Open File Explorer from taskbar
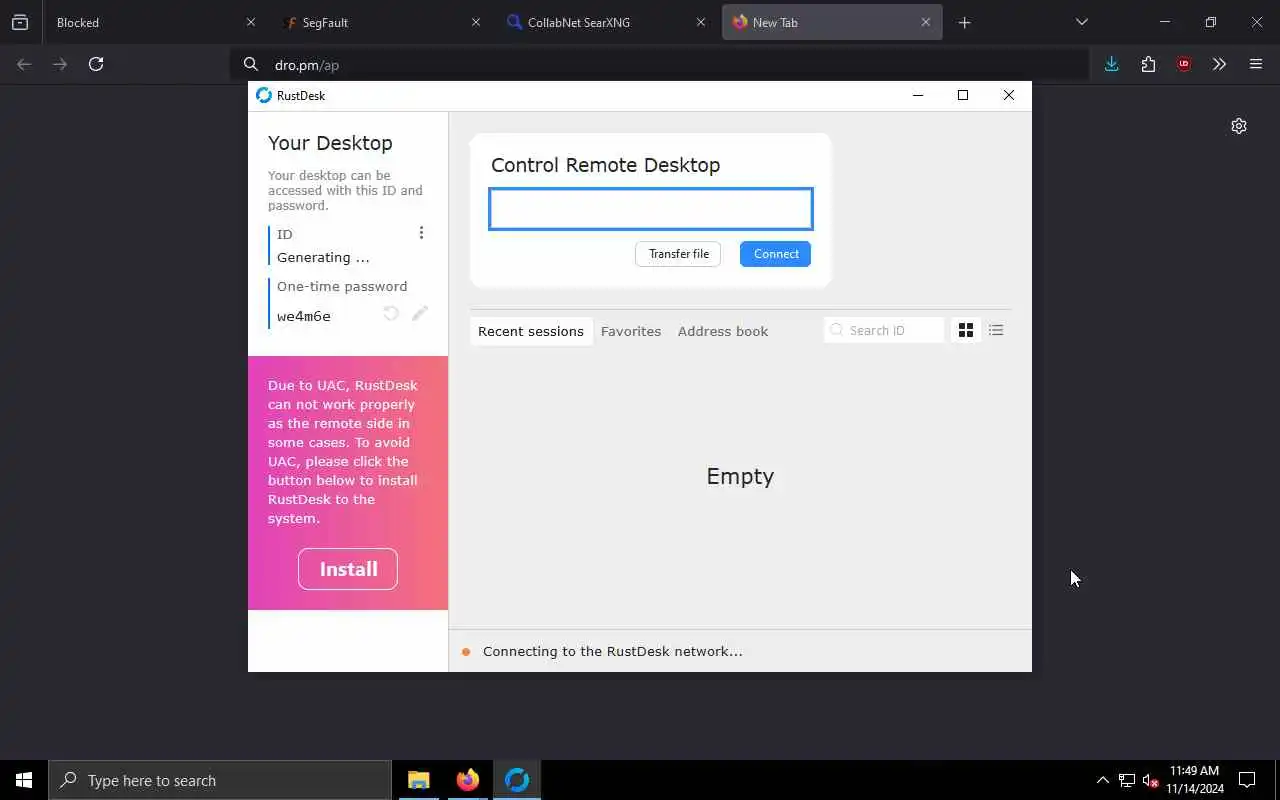 coord(419,780)
